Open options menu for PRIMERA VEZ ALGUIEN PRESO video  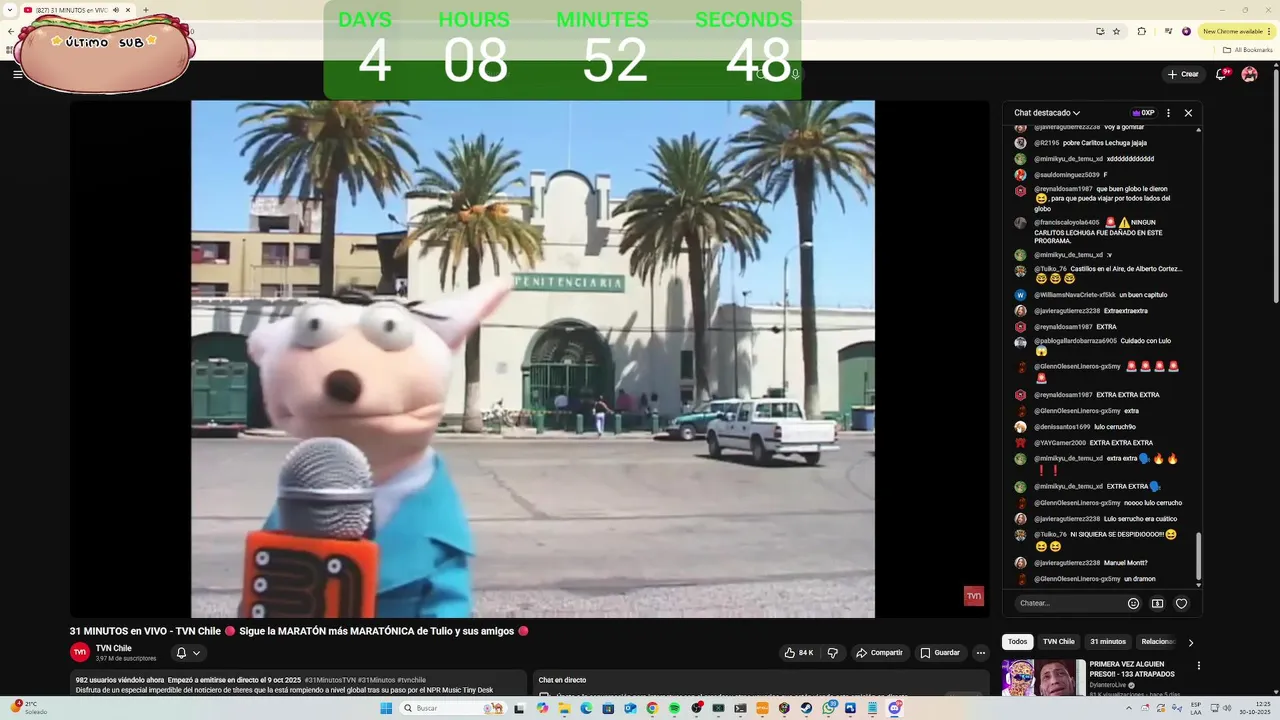1198,666
